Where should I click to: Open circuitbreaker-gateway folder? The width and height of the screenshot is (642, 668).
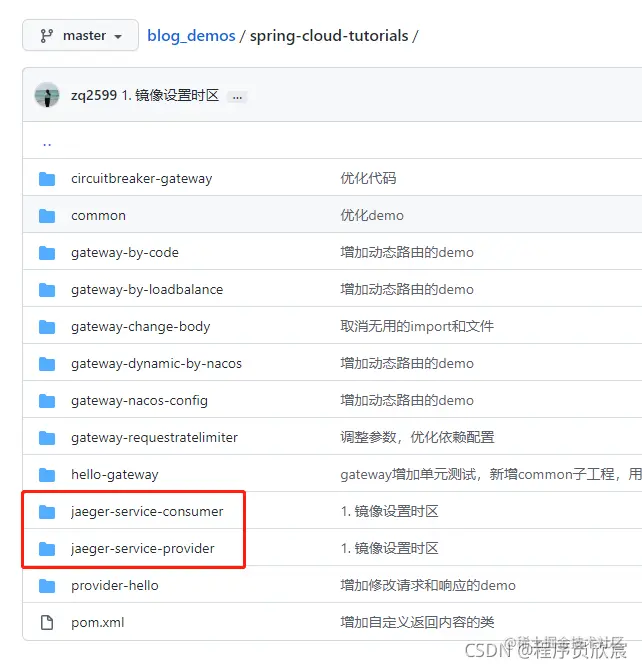click(141, 179)
